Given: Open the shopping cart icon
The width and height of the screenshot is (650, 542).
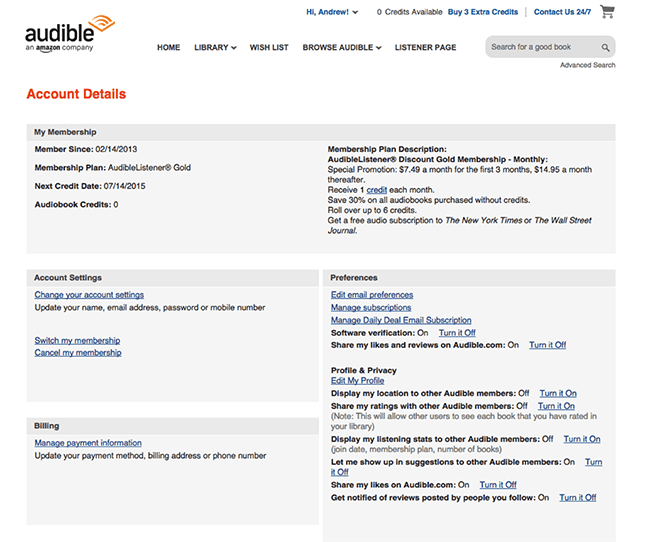Looking at the screenshot, I should point(607,12).
